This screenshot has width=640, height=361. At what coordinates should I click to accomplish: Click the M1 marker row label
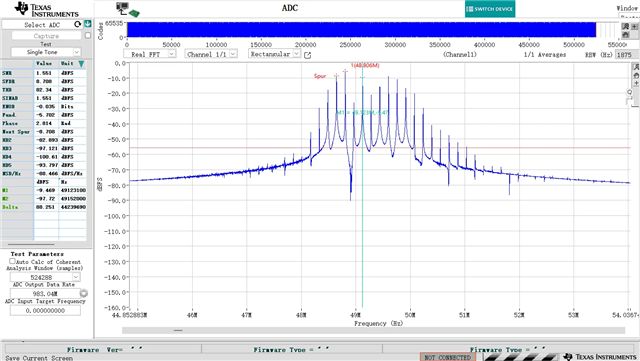click(5, 190)
